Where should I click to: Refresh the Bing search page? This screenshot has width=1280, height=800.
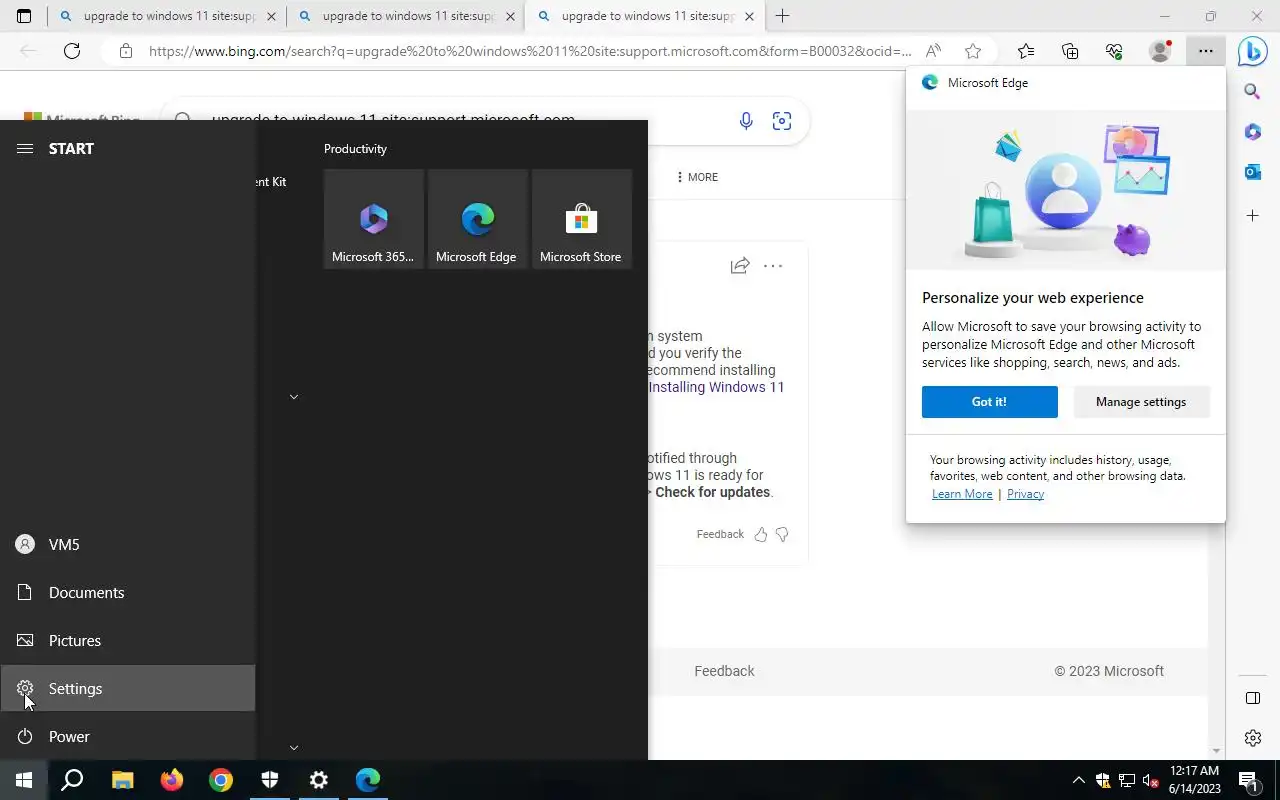tap(72, 51)
